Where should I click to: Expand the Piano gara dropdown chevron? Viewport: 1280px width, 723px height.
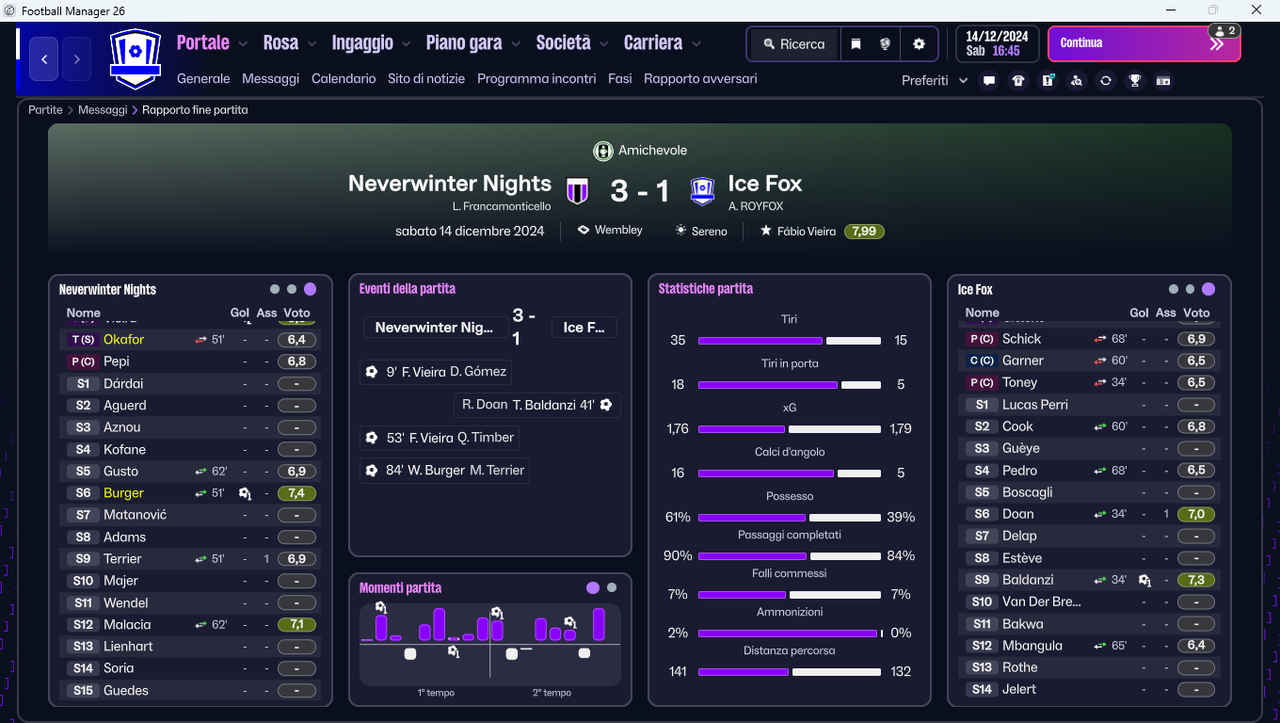[515, 44]
